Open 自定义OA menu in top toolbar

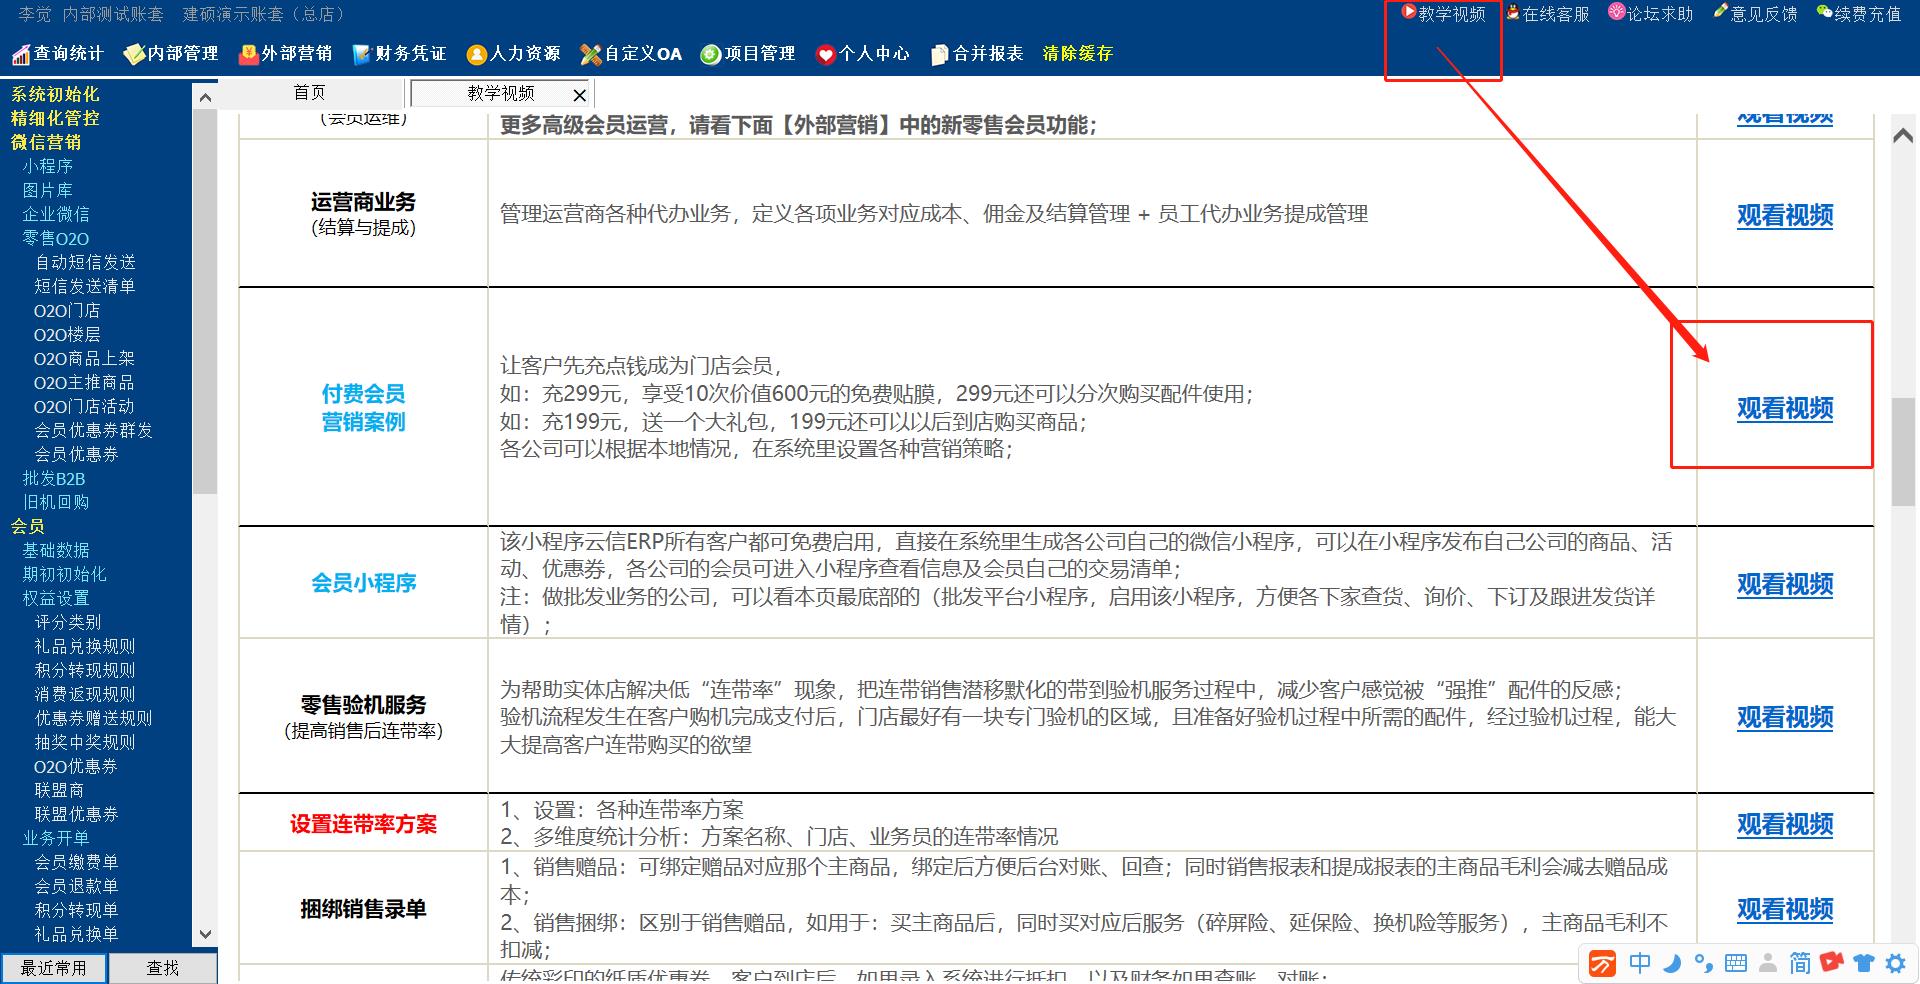[x=631, y=54]
